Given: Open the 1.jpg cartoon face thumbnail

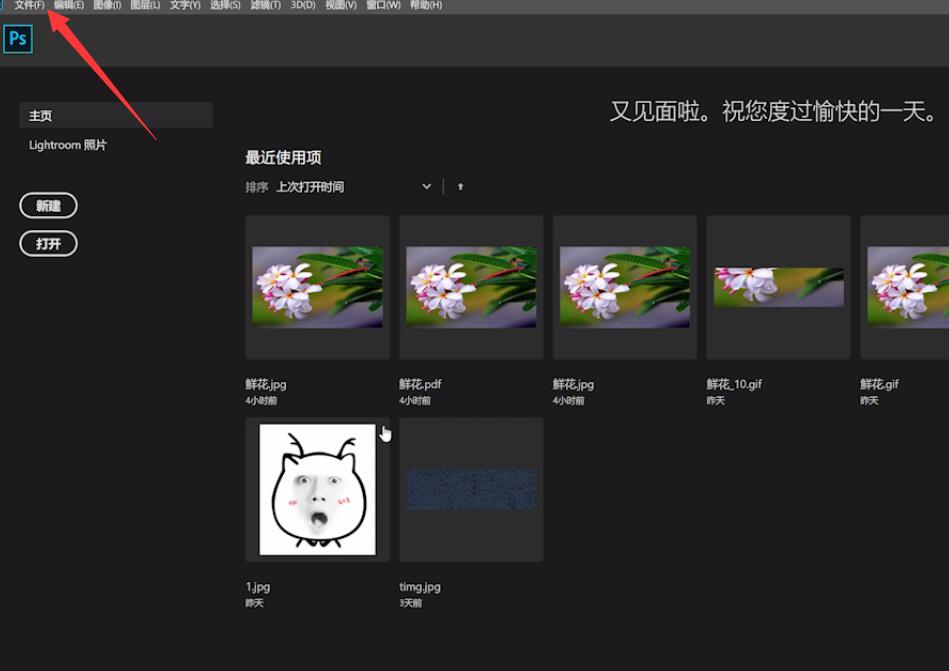Looking at the screenshot, I should [317, 489].
